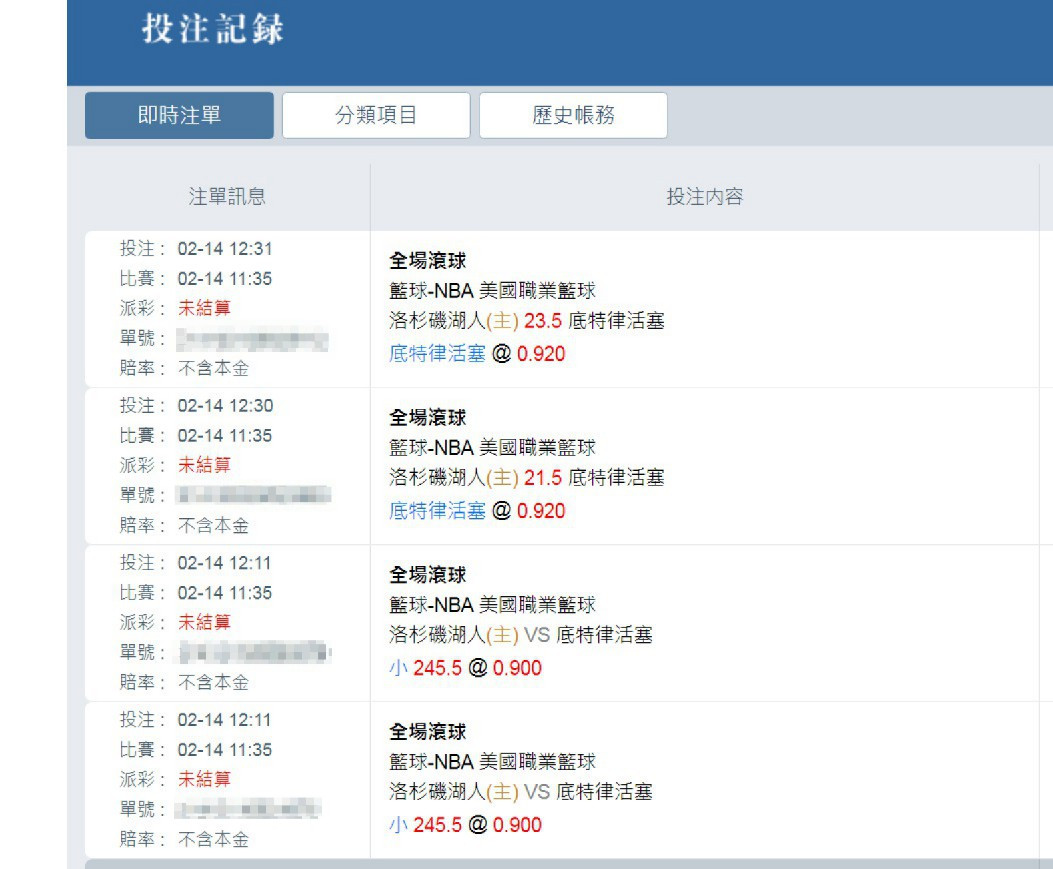The height and width of the screenshot is (869, 1053).
Task: Click the 21.5 handicap line 洛杉磯湖人 matchup
Action: [x=526, y=478]
